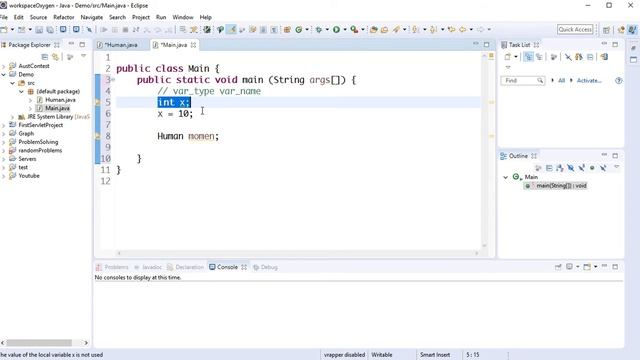Select the Java perspective icon at far right
Screen dimensions: 640x360
point(632,29)
